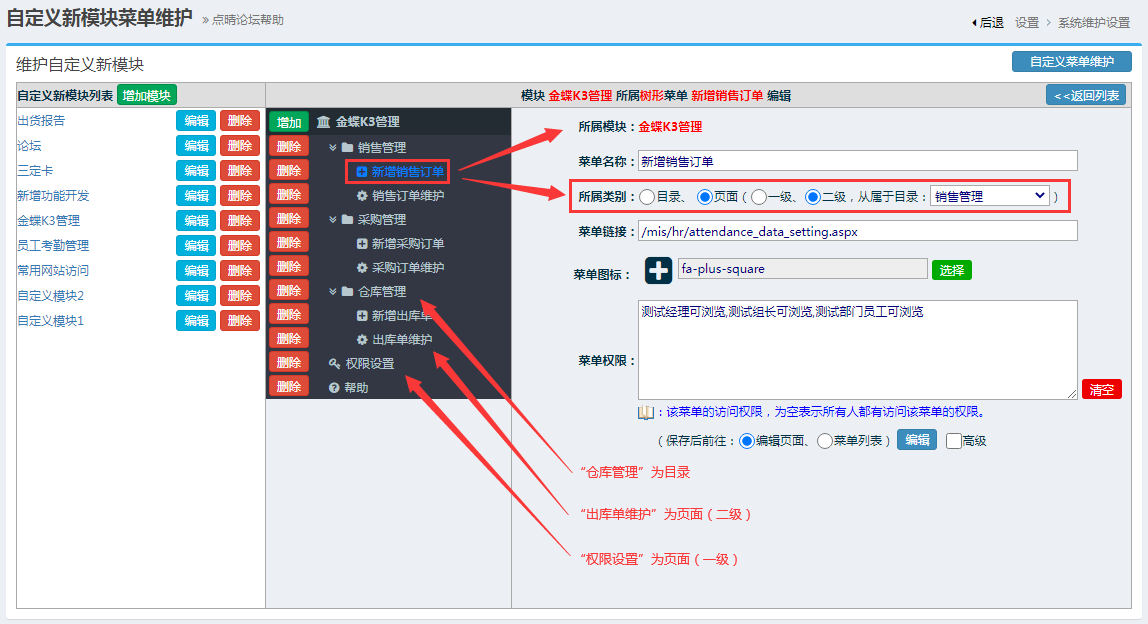1148x624 pixels.
Task: Click the 后退 link text
Action: click(x=992, y=23)
